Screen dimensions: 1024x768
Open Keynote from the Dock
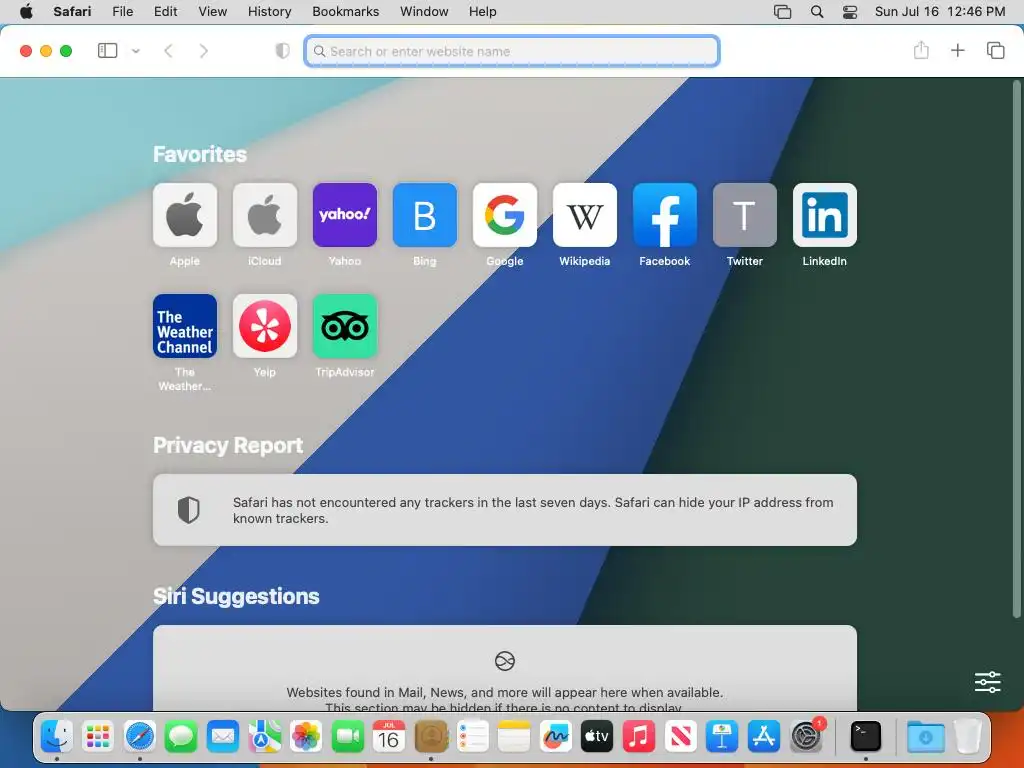click(x=722, y=737)
